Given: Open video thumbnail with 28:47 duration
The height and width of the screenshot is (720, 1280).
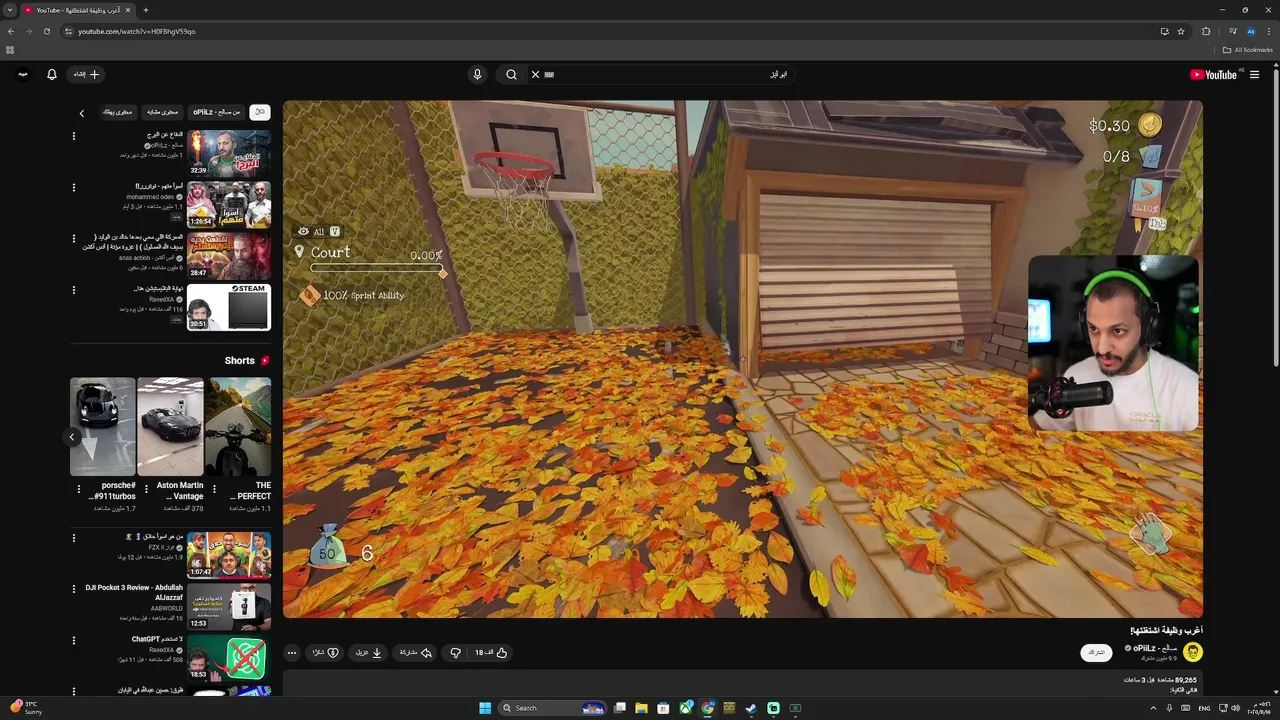Looking at the screenshot, I should (x=228, y=255).
